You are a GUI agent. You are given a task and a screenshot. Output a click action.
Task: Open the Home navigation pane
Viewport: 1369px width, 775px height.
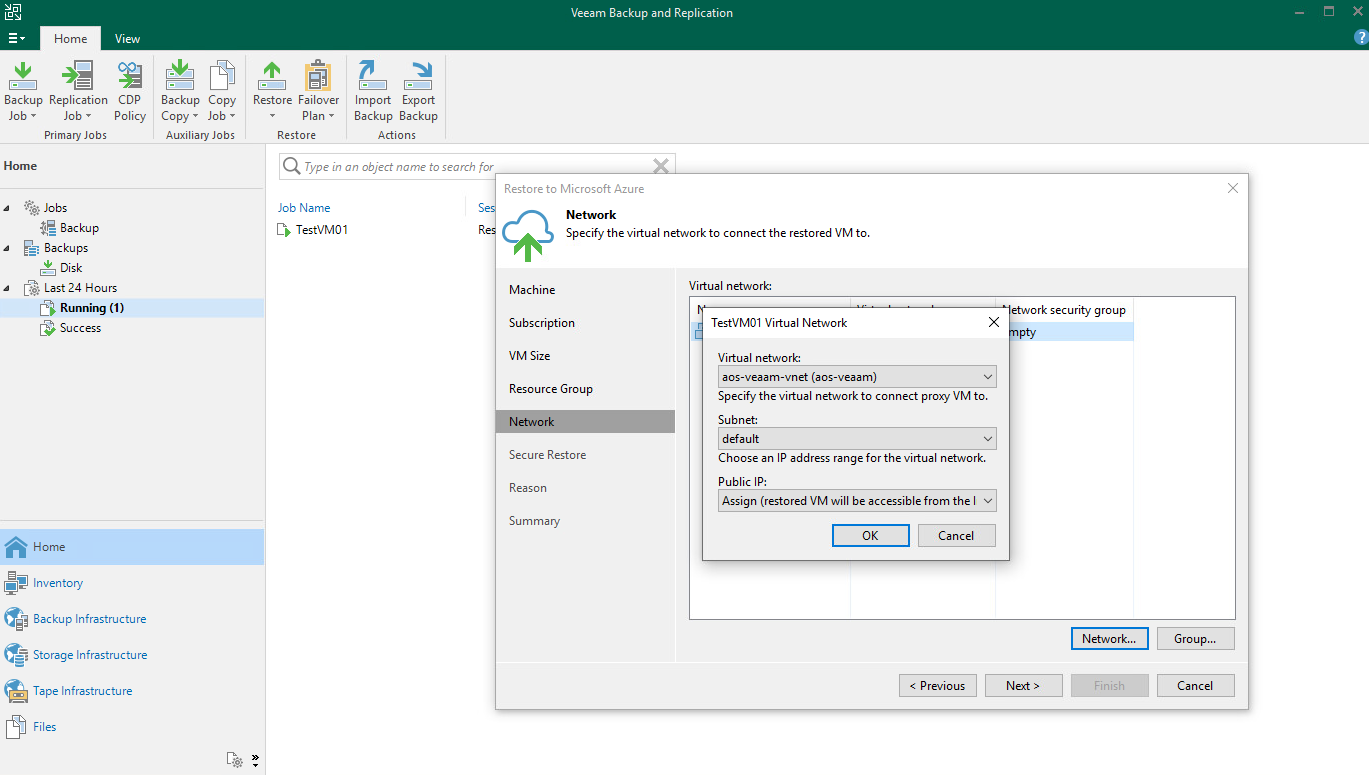click(132, 547)
